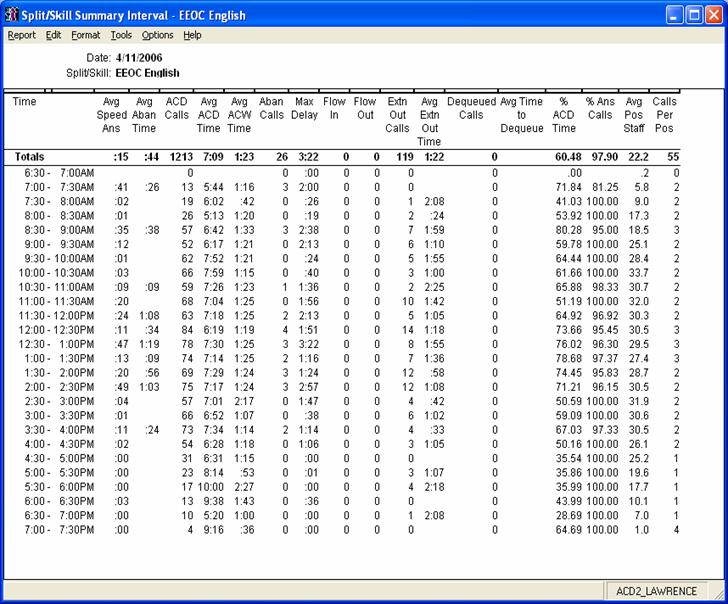This screenshot has width=728, height=604.
Task: Click Max Delay 3:22 in 12:30PM row
Action: 309,344
